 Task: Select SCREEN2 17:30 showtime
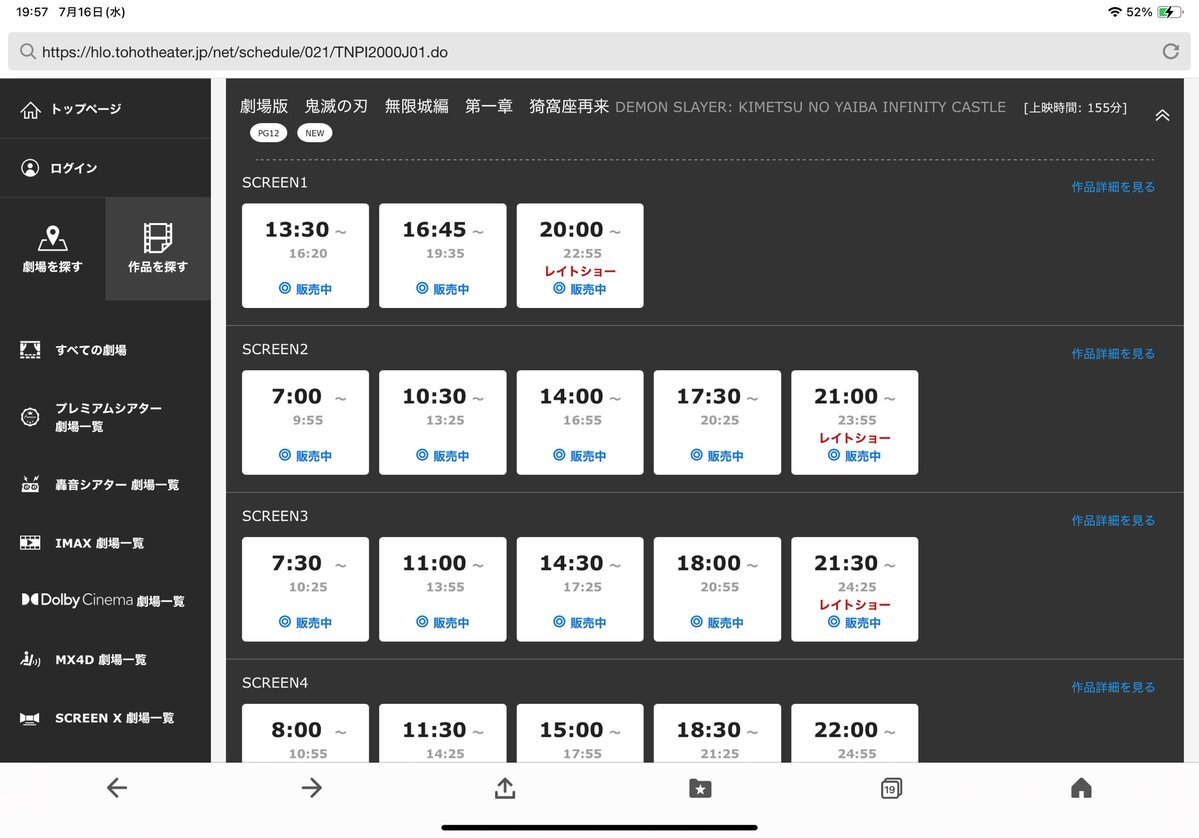717,422
